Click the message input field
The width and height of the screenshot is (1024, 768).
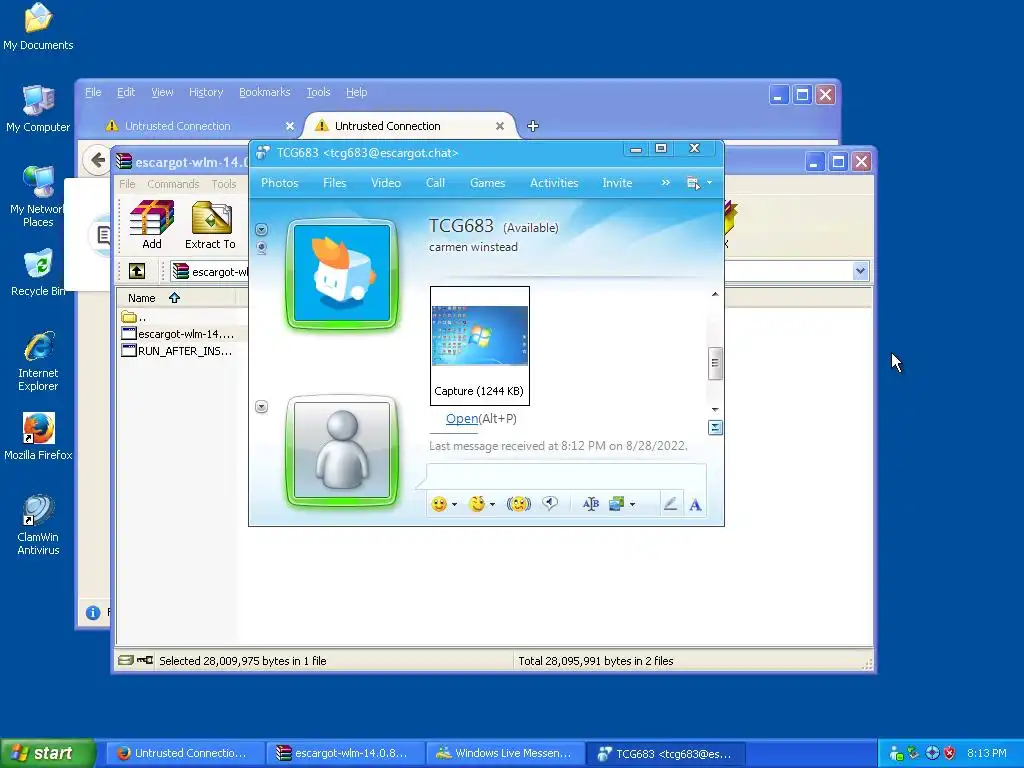point(566,475)
